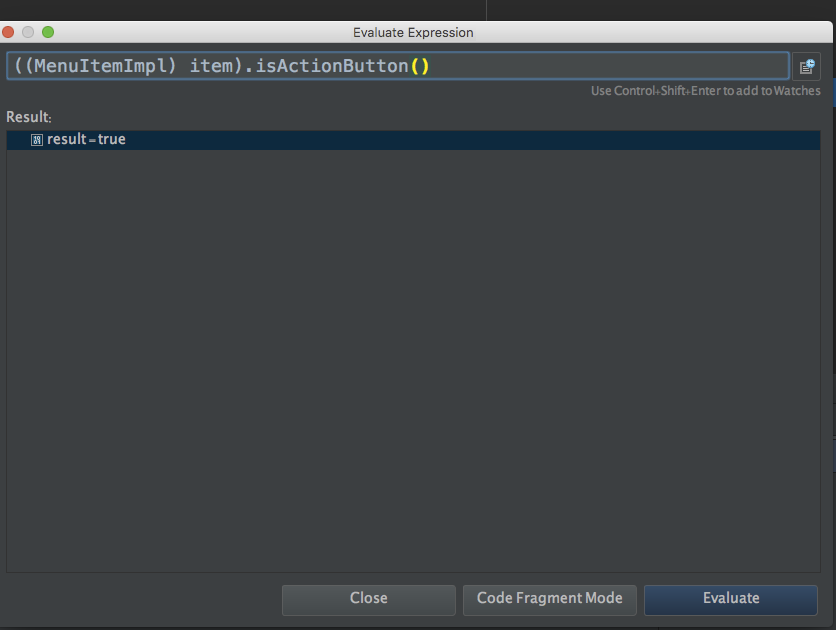Click the primitive type icon beside result

[x=37, y=140]
